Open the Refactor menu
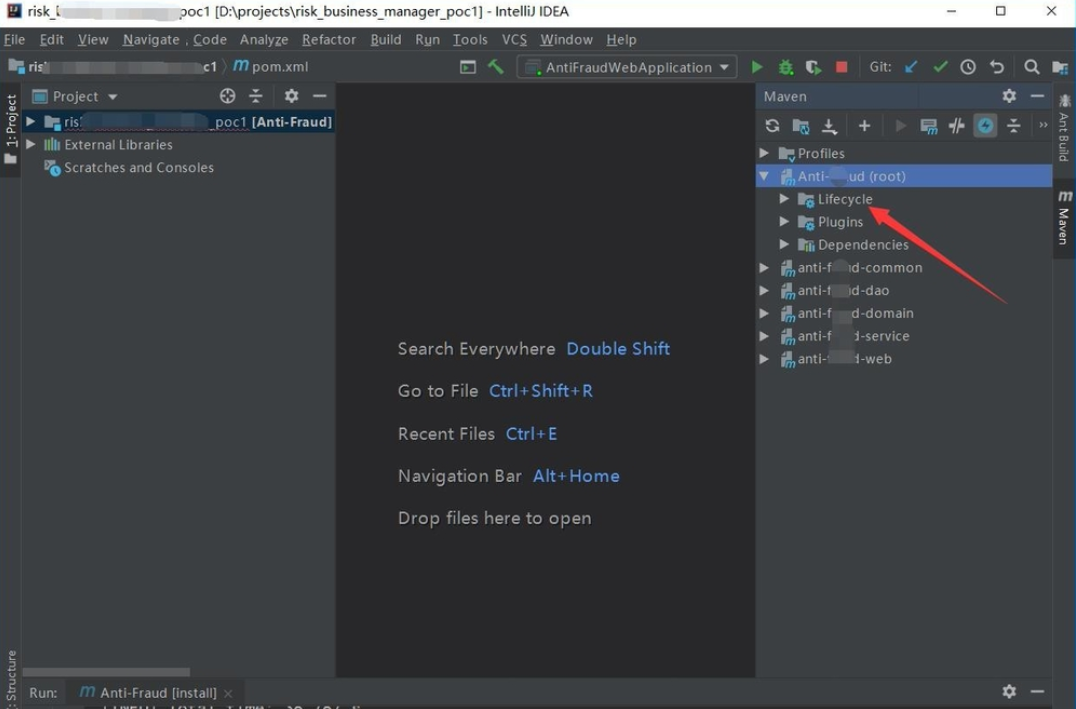Screen dimensions: 1076x709 click(328, 40)
